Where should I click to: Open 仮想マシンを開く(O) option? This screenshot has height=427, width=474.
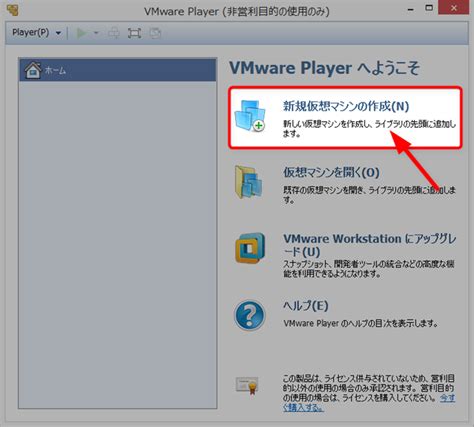point(331,172)
